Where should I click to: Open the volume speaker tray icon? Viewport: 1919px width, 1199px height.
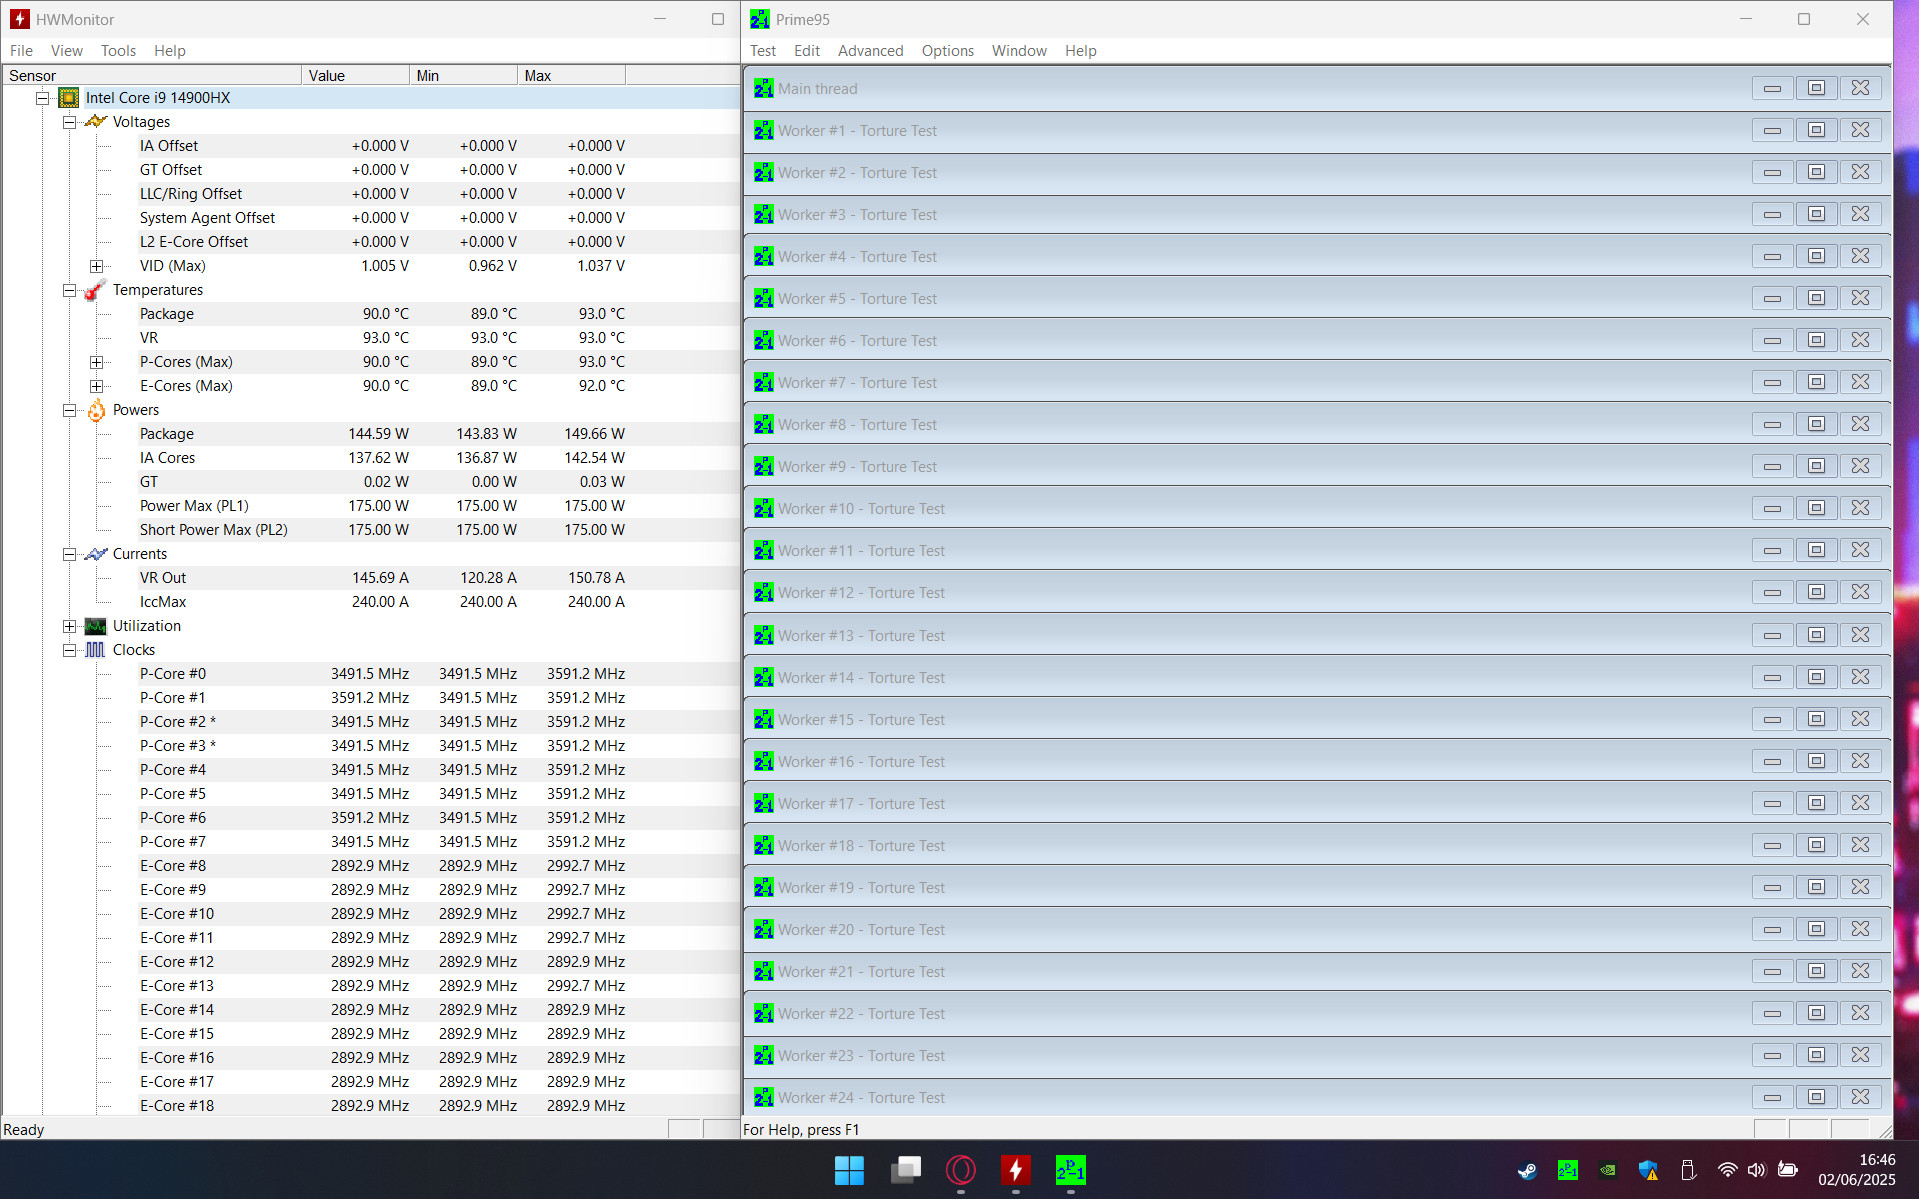click(x=1757, y=1170)
